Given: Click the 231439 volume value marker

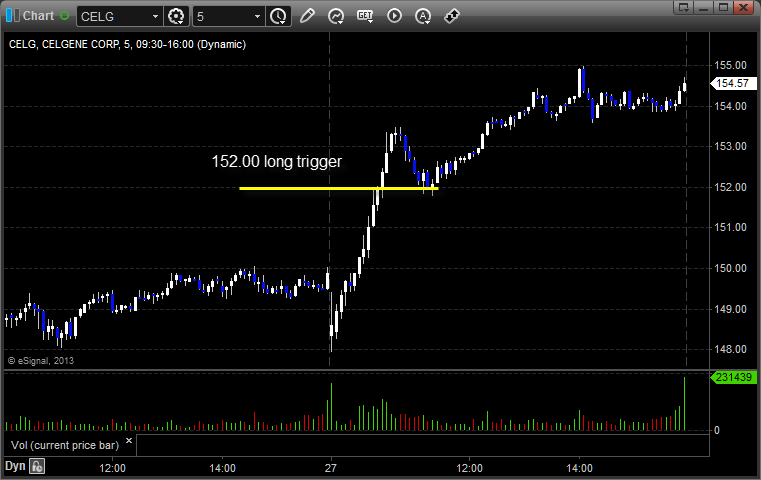Looking at the screenshot, I should tap(733, 377).
